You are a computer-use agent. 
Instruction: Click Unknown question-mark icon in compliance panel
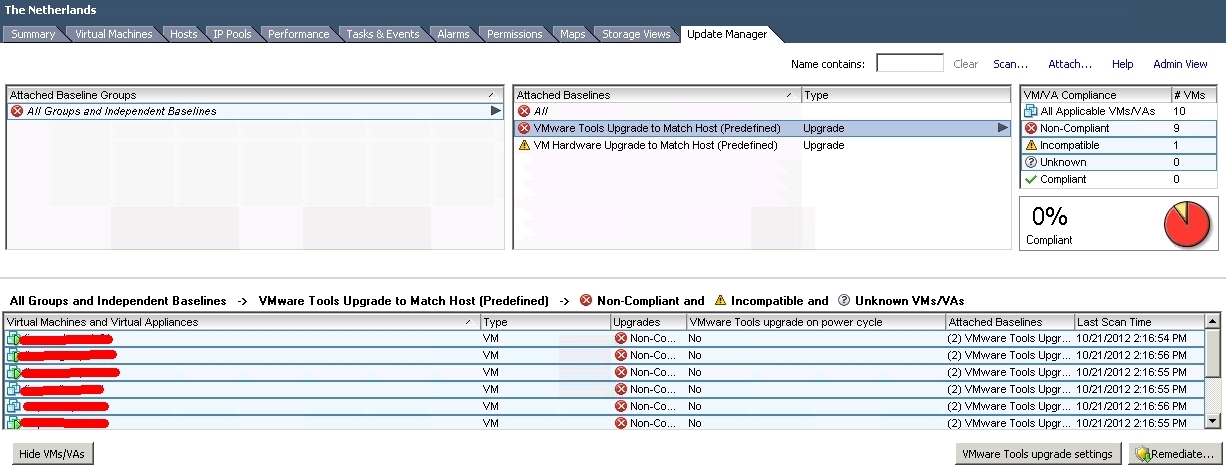click(x=1031, y=162)
